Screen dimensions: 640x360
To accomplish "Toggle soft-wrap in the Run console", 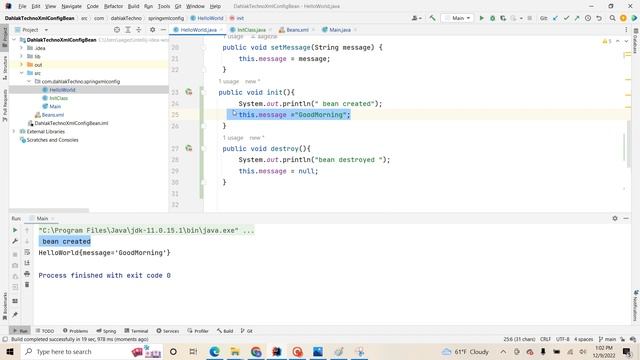I will click(27, 252).
